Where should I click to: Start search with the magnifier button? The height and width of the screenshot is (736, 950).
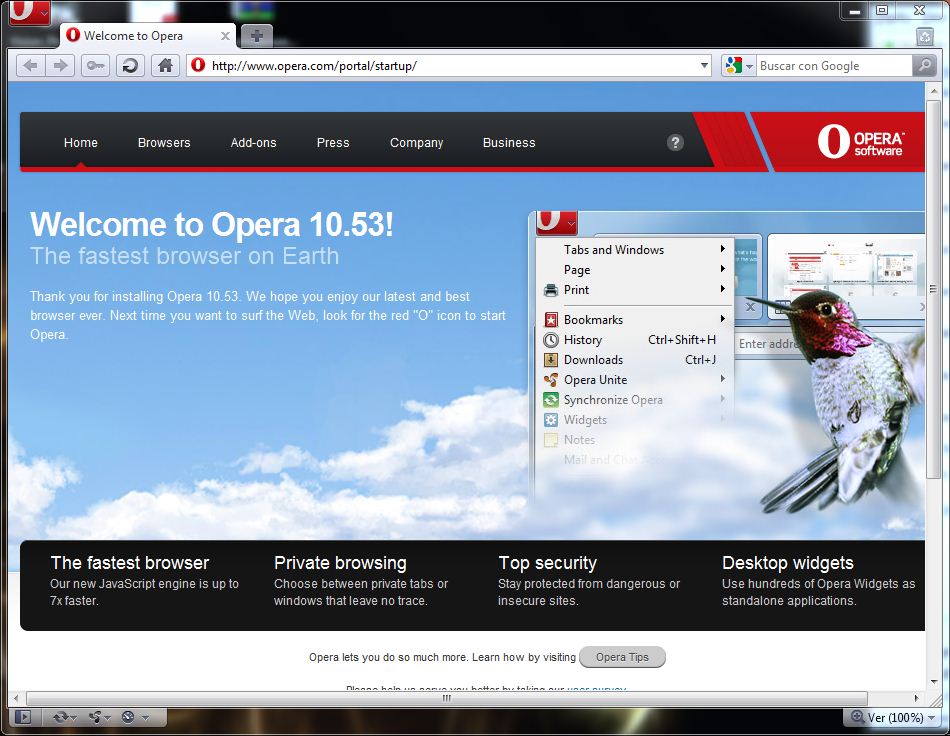(925, 65)
